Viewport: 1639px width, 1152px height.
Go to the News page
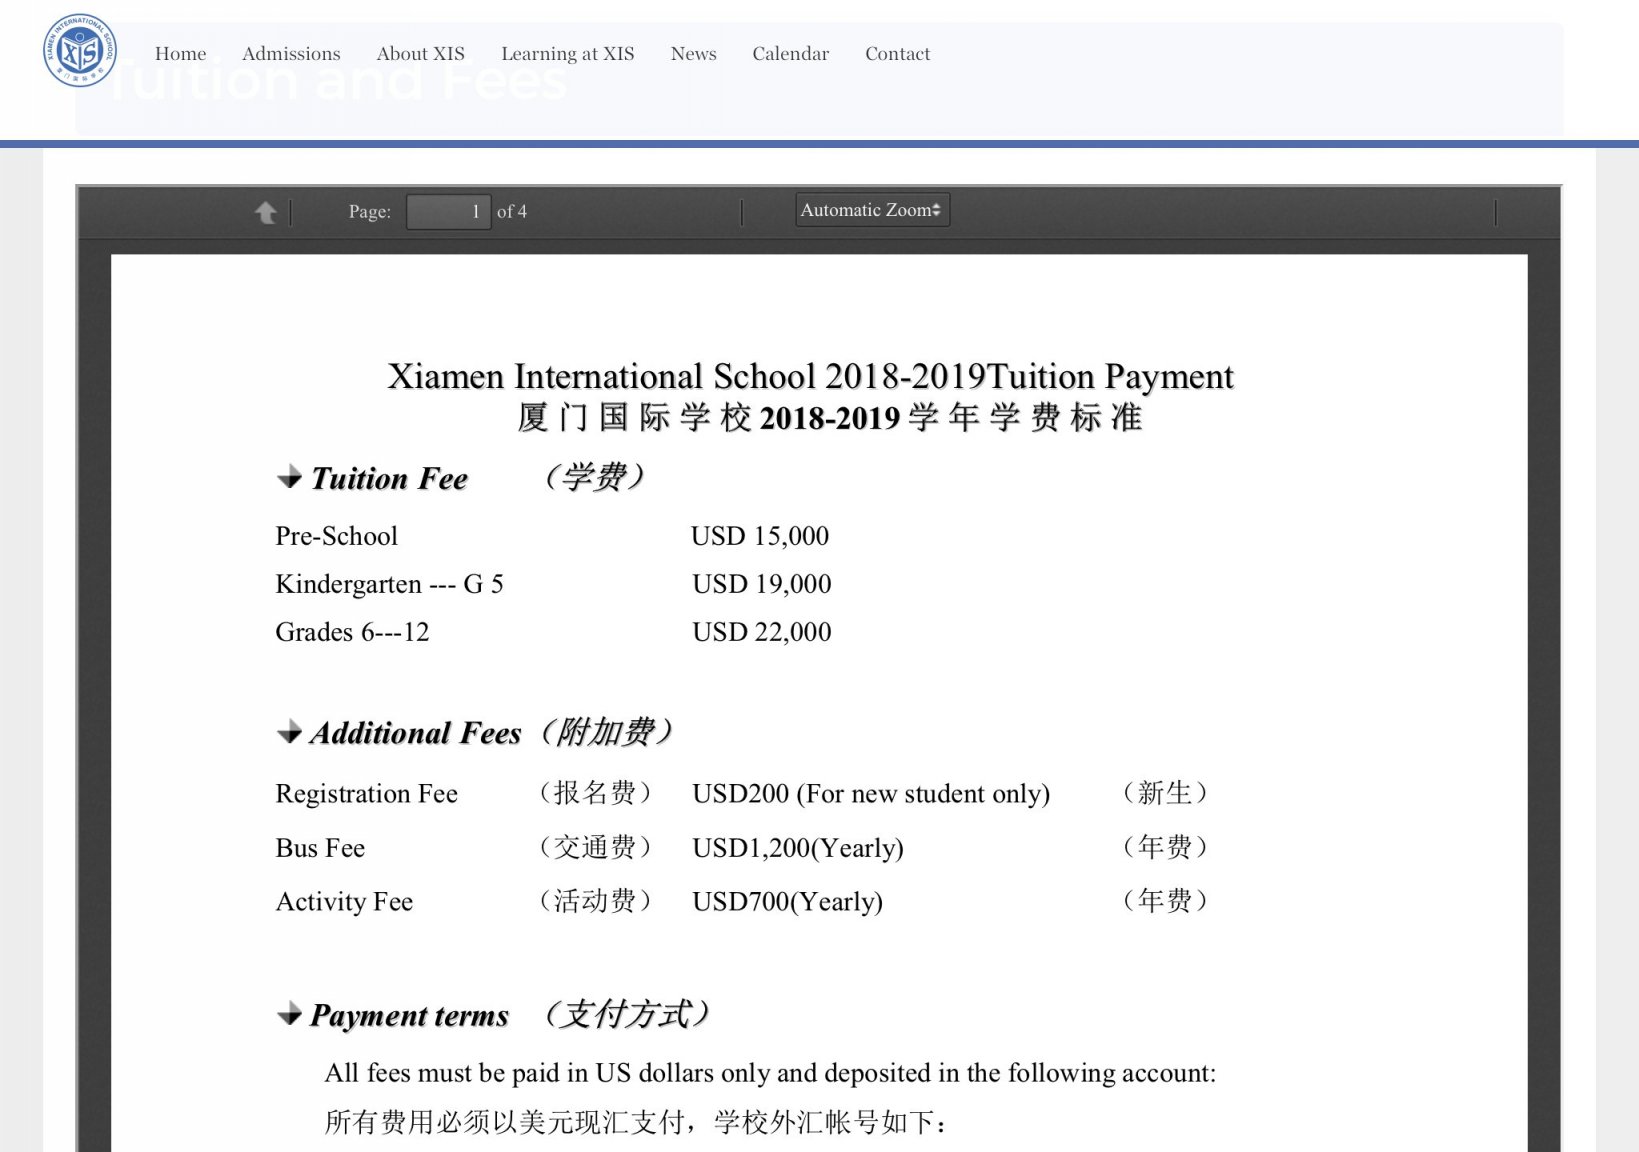pos(694,54)
